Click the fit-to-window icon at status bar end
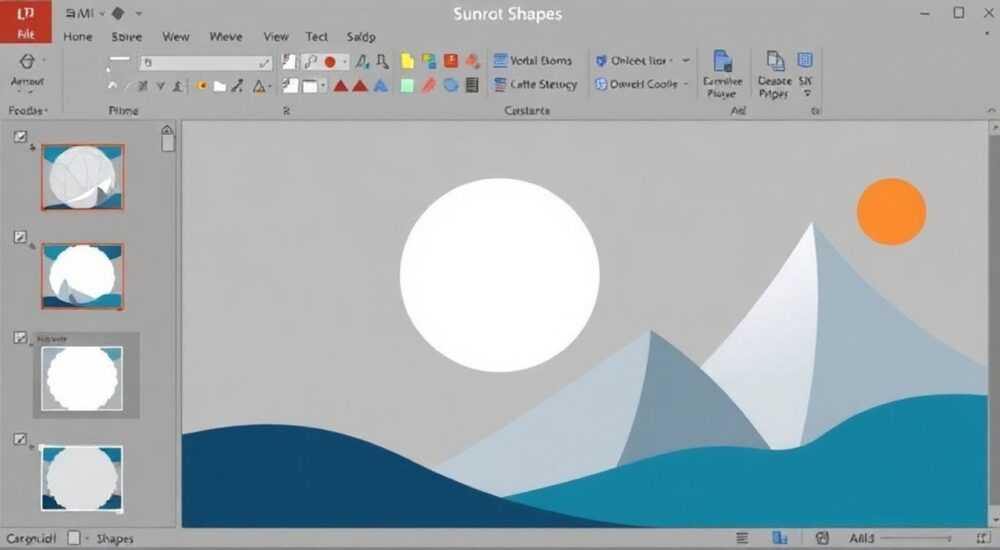The image size is (1000, 550). [x=983, y=539]
